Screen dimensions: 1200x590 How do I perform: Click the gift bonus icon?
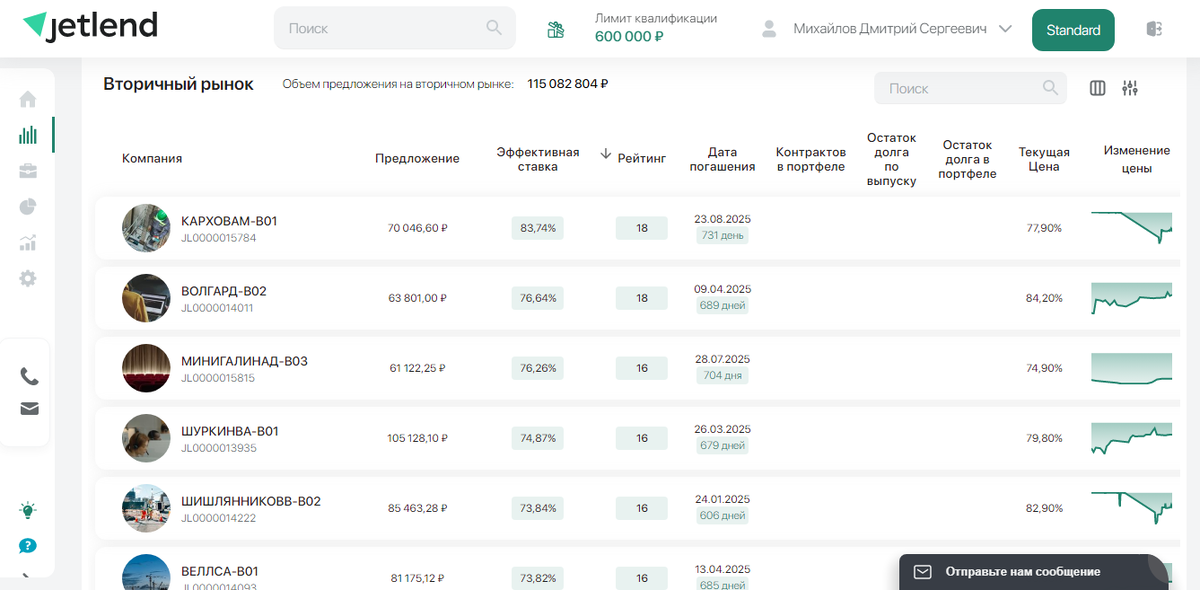click(556, 30)
